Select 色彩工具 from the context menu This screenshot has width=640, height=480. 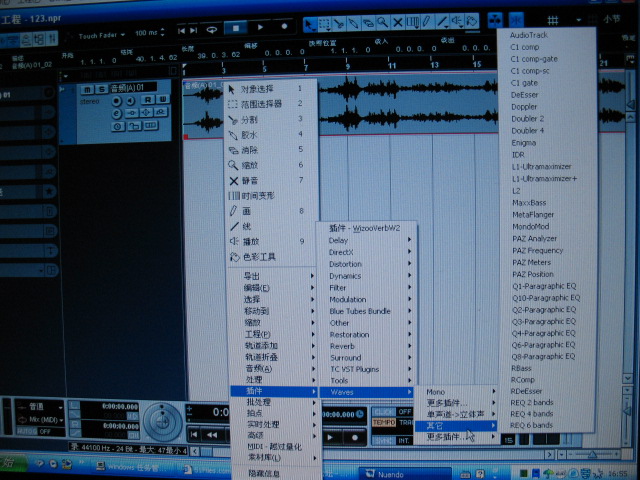click(x=271, y=257)
